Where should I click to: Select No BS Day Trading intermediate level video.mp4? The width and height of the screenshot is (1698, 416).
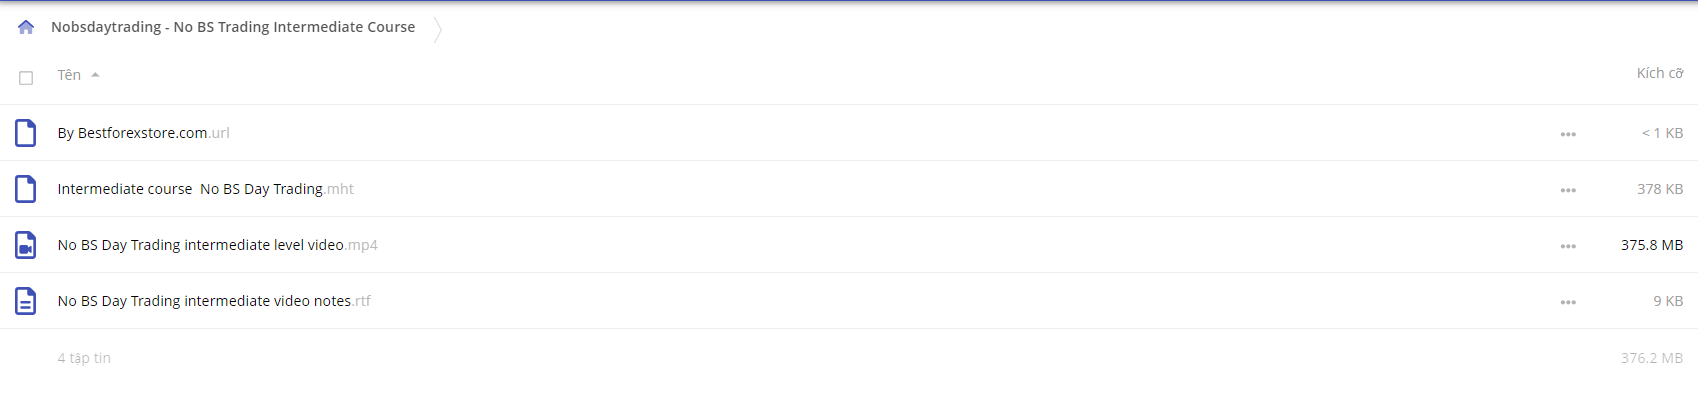217,245
